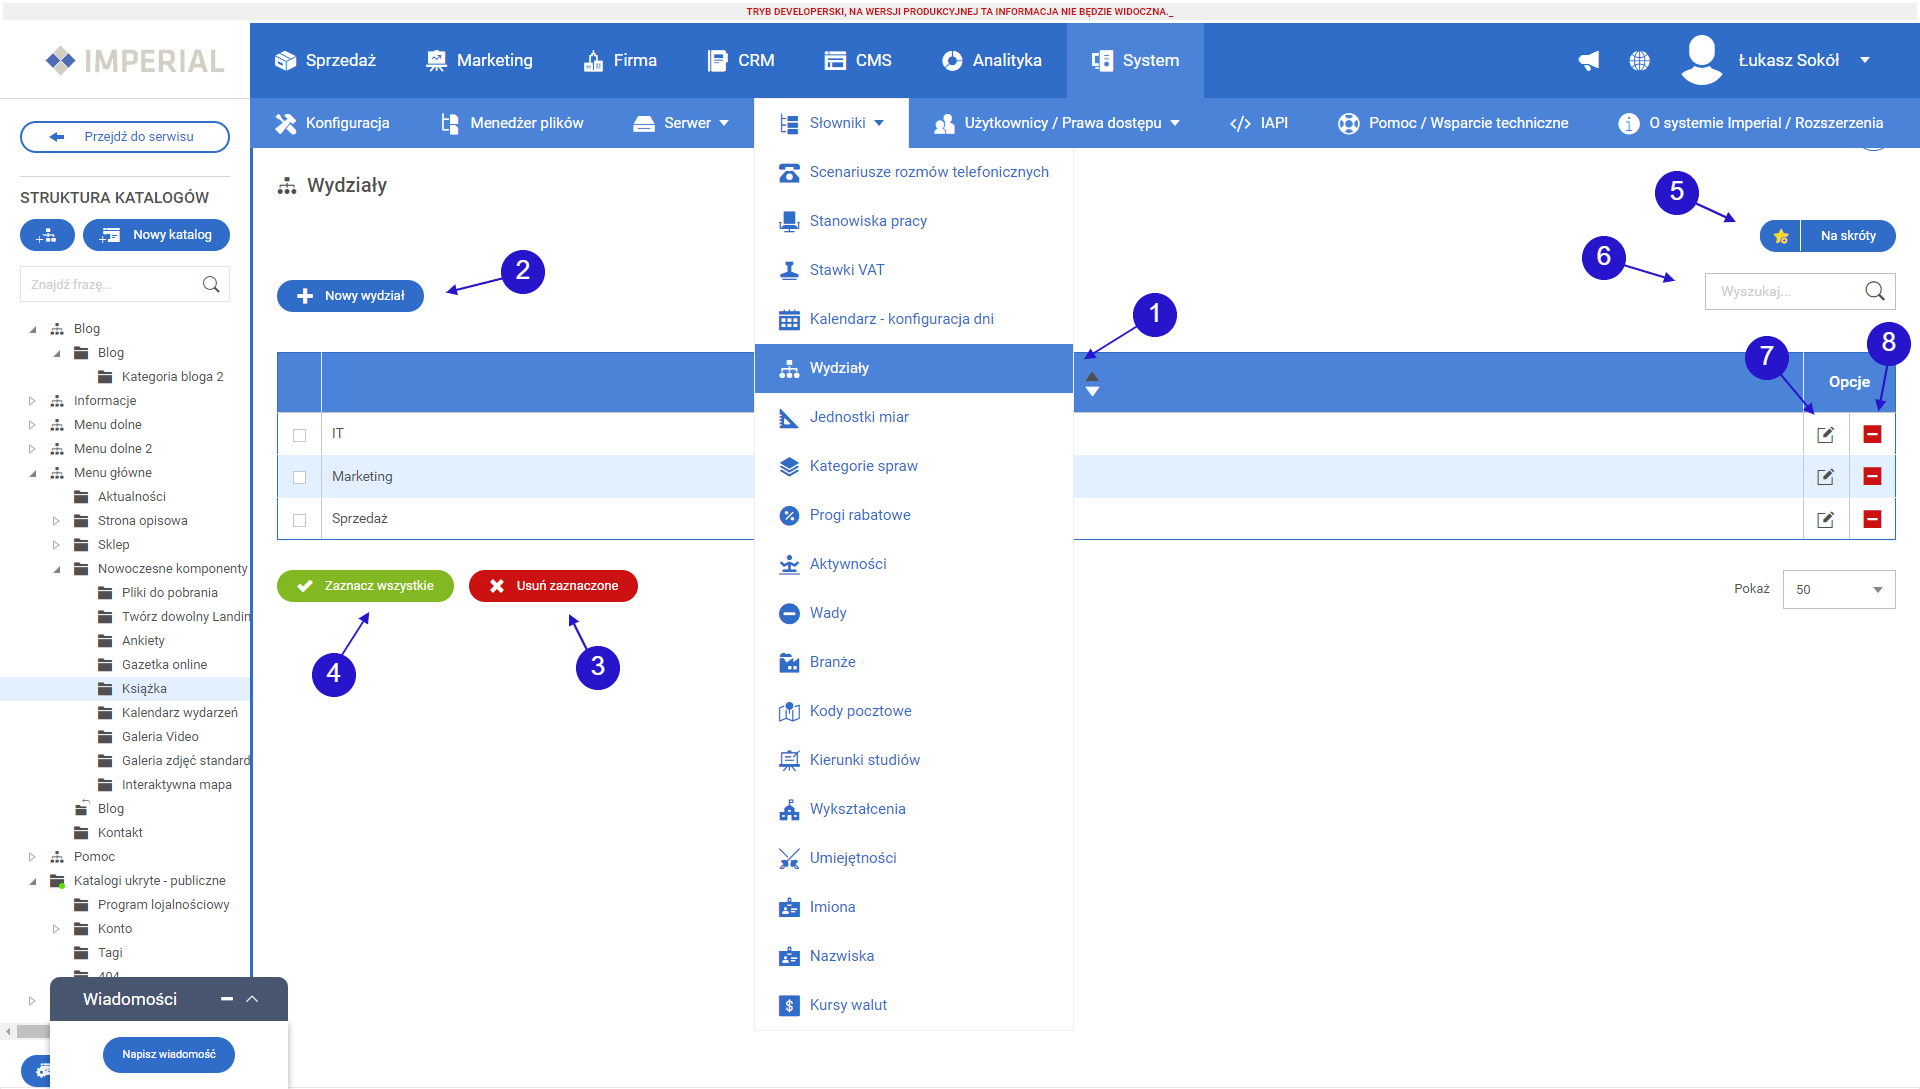Tick the Marketing row checkbox

pos(299,477)
